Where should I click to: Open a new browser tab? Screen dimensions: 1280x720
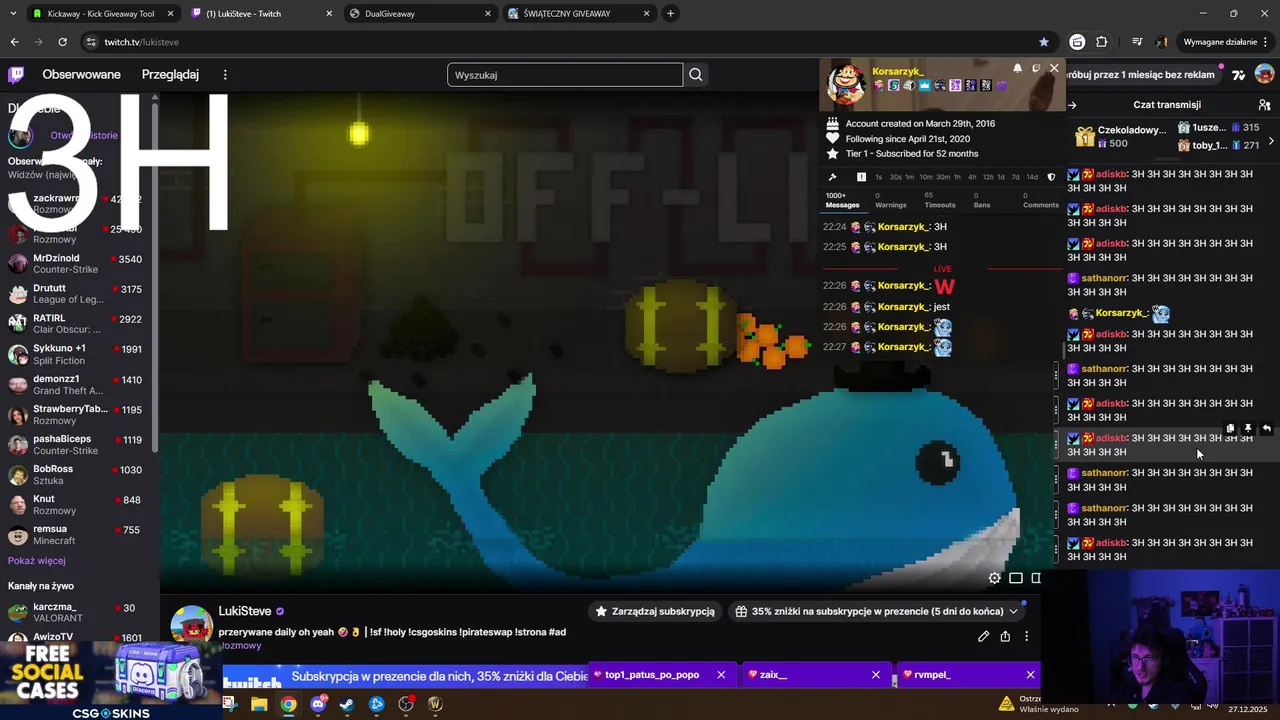coord(670,14)
